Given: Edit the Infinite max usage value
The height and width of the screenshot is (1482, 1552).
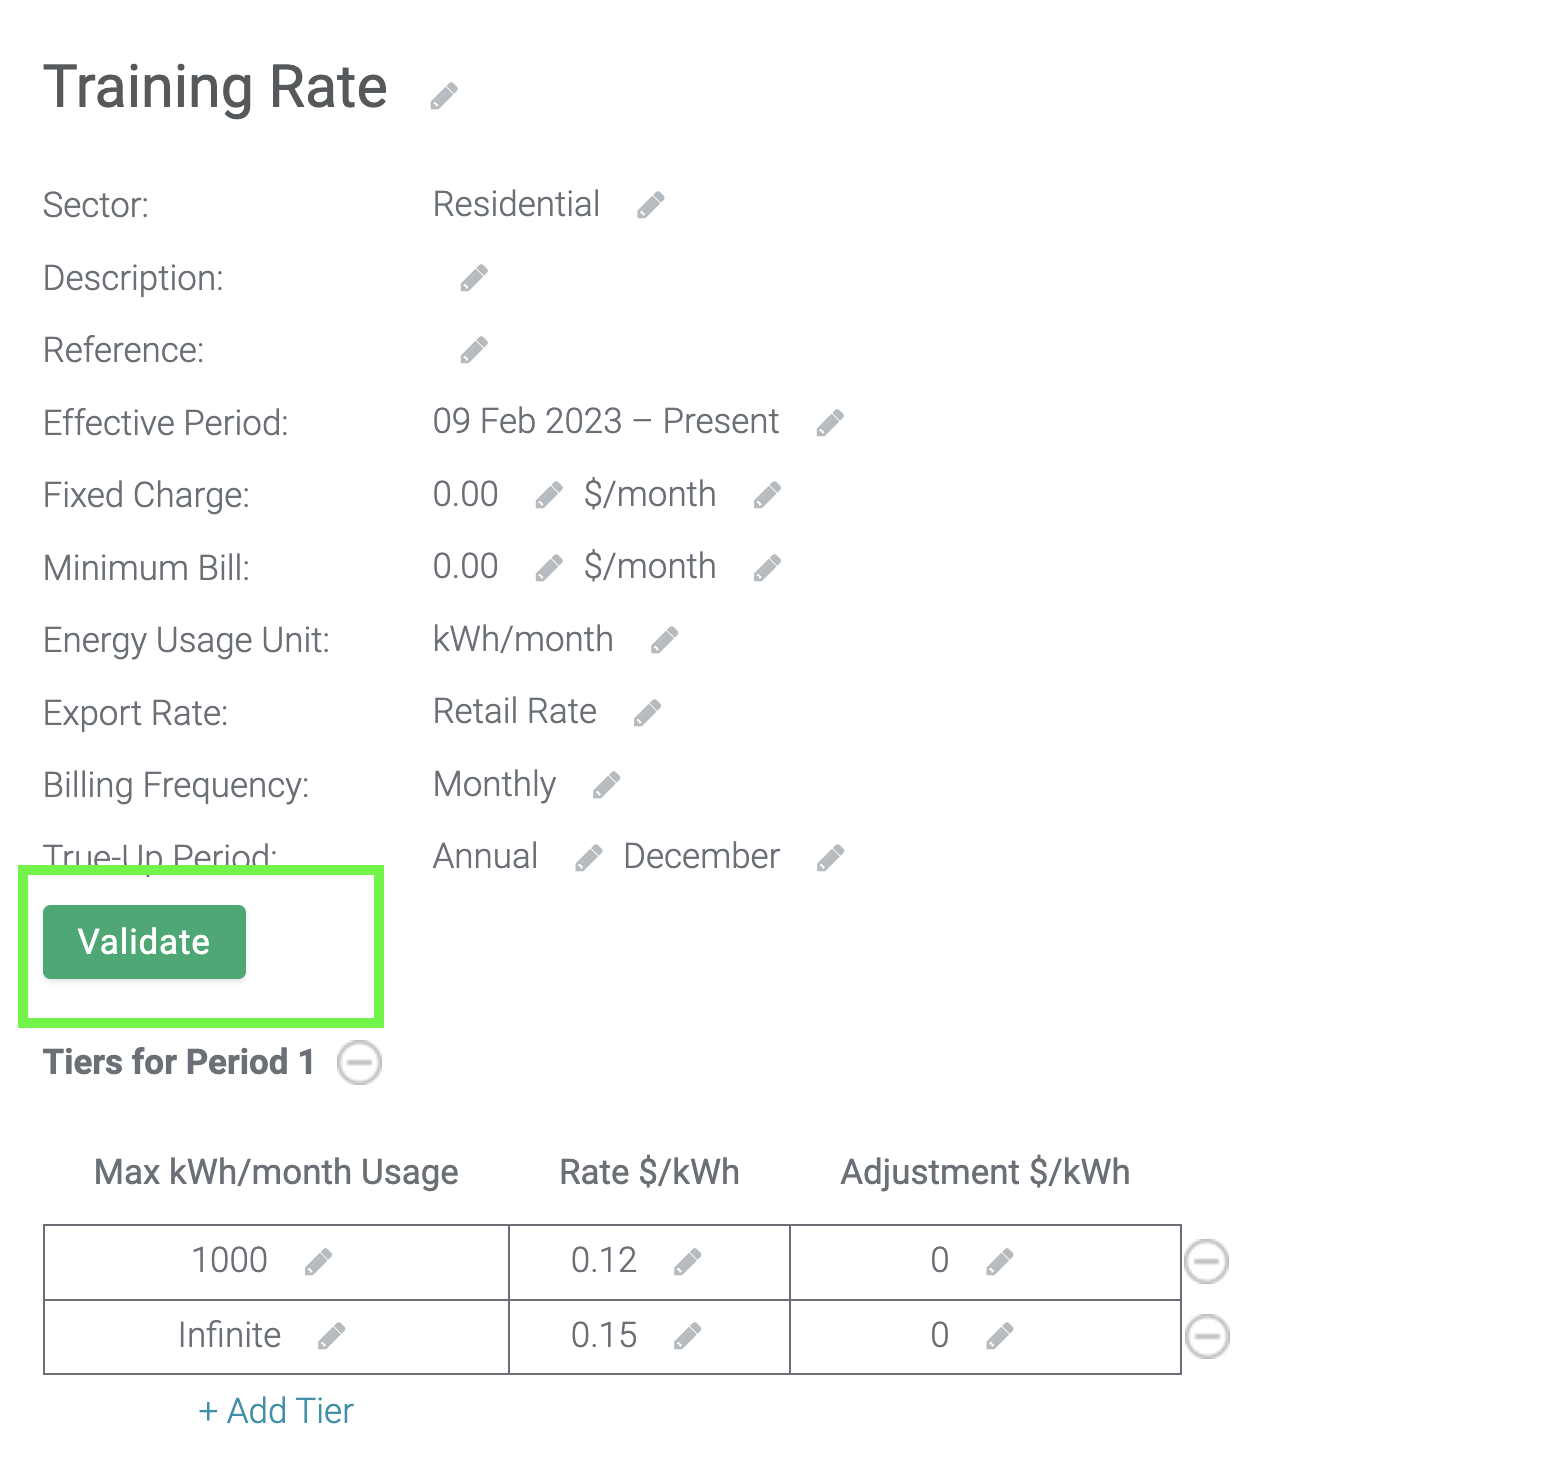Looking at the screenshot, I should click(333, 1336).
